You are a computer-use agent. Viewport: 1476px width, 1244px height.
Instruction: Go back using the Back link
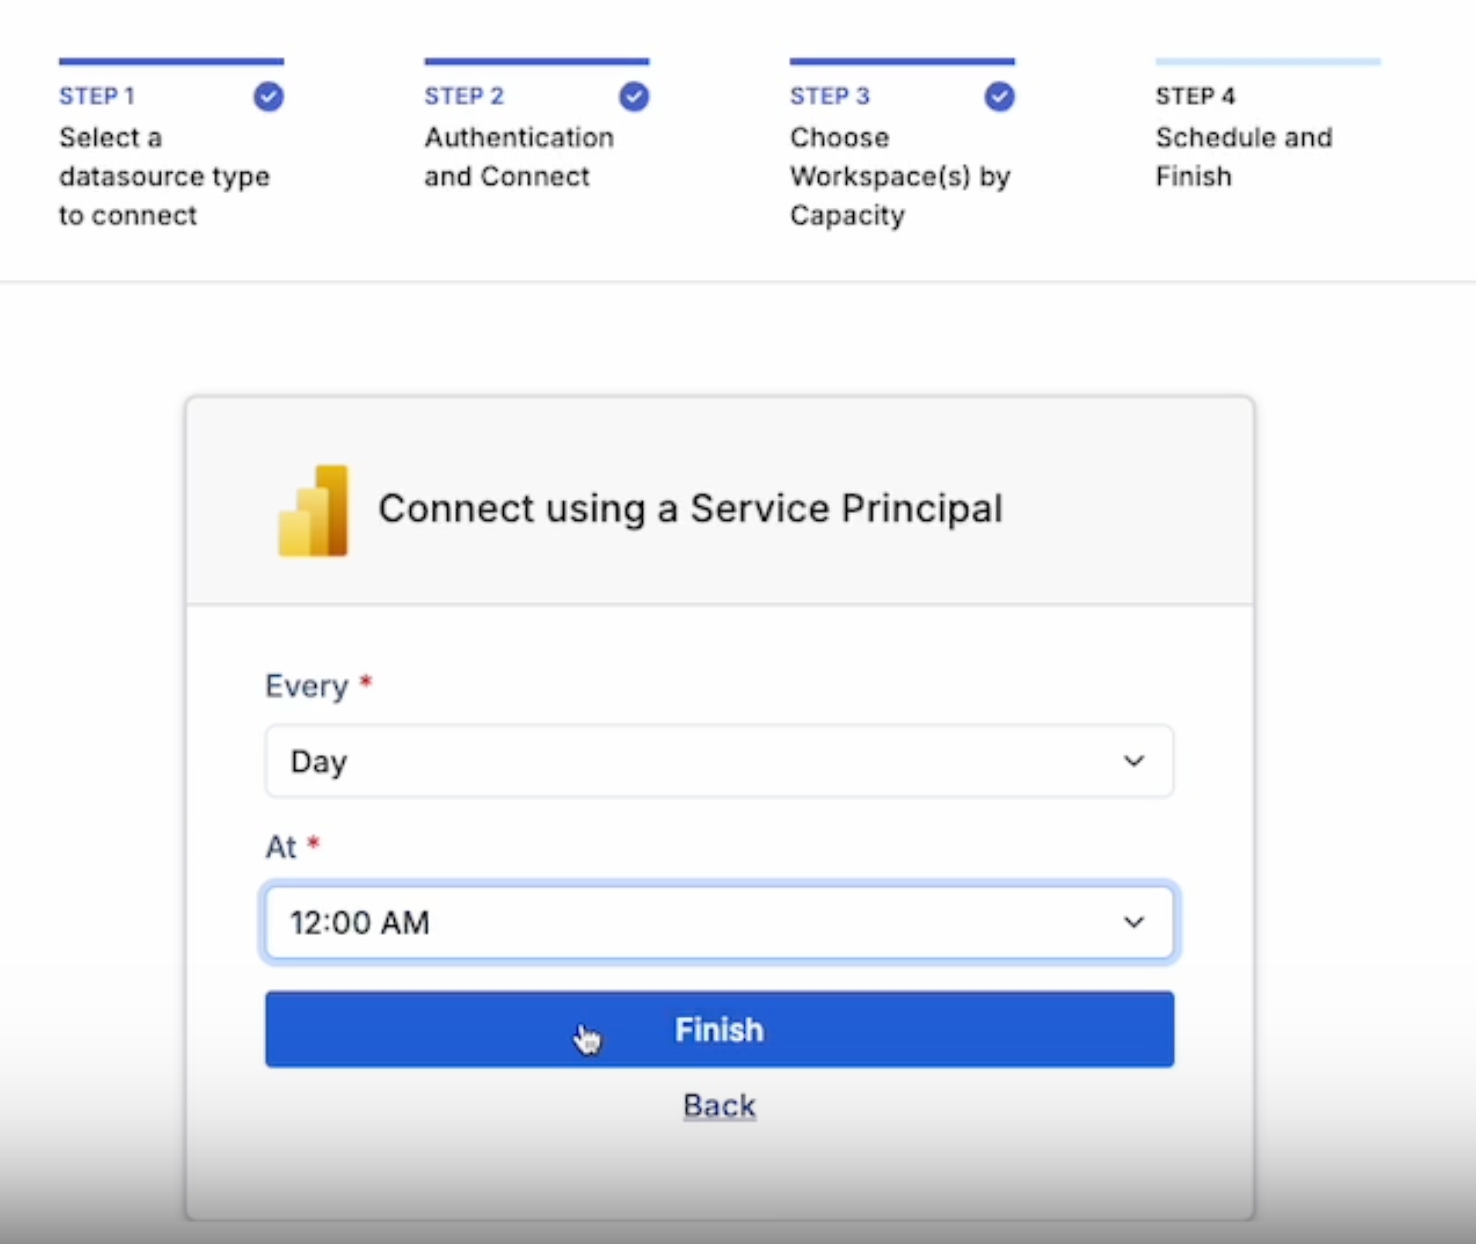point(719,1106)
